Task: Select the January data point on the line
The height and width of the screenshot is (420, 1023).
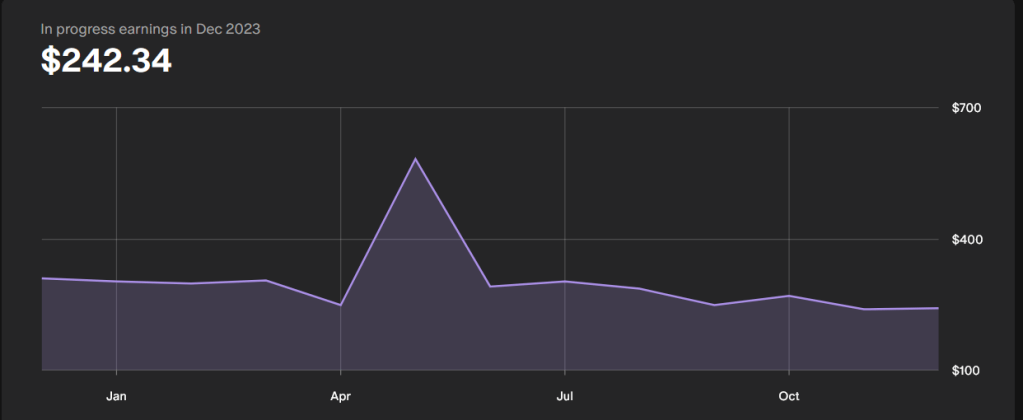Action: (x=116, y=281)
